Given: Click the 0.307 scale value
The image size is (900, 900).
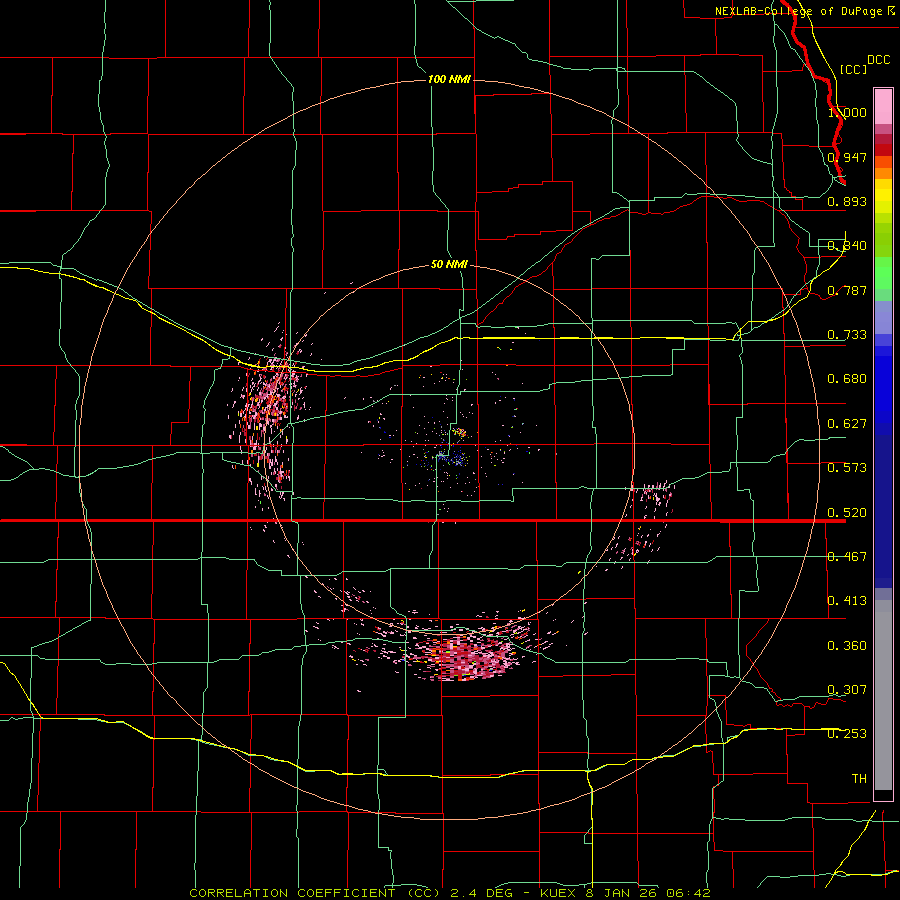Looking at the screenshot, I should [x=847, y=690].
